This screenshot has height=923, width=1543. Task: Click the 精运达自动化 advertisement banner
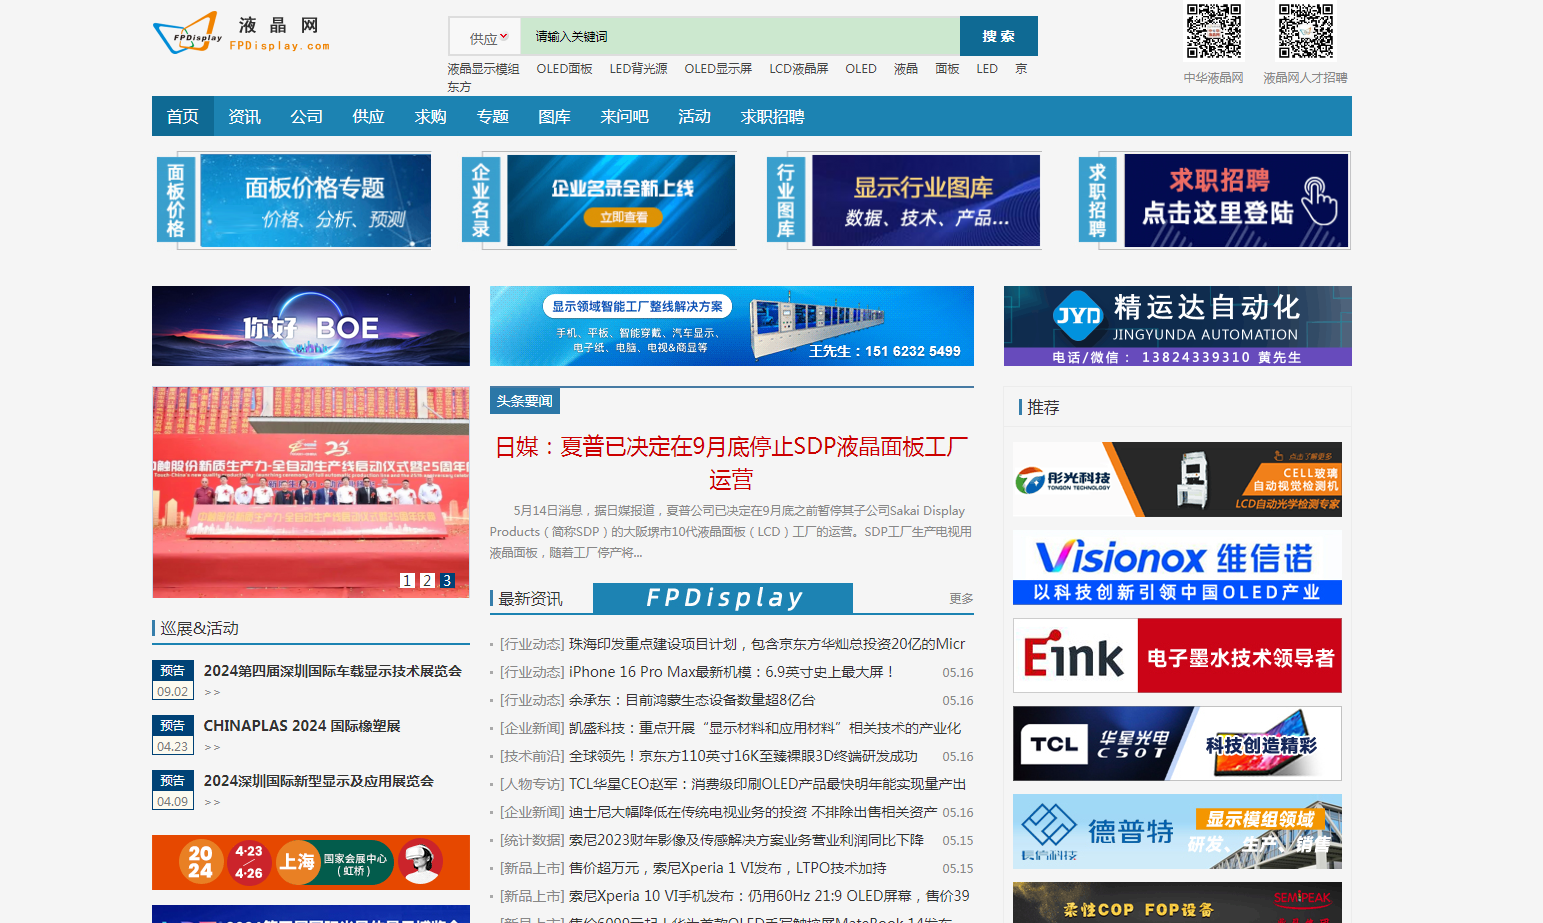tap(1178, 326)
